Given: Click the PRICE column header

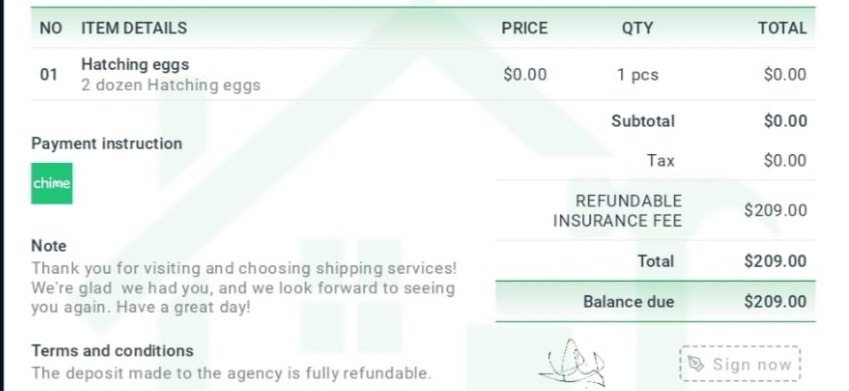Looking at the screenshot, I should pyautogui.click(x=524, y=28).
